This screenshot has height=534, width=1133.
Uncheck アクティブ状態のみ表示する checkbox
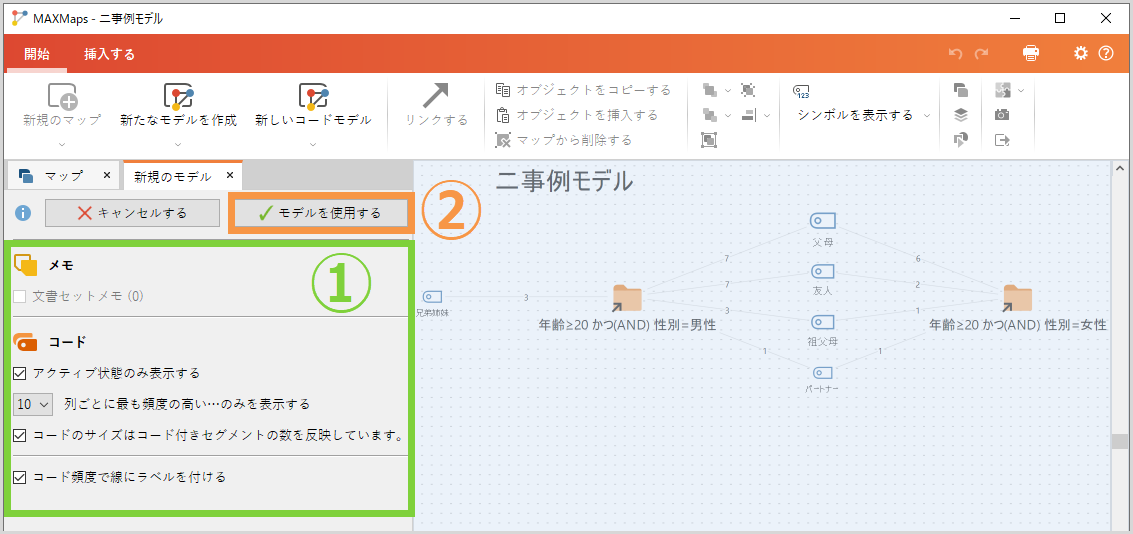point(20,373)
